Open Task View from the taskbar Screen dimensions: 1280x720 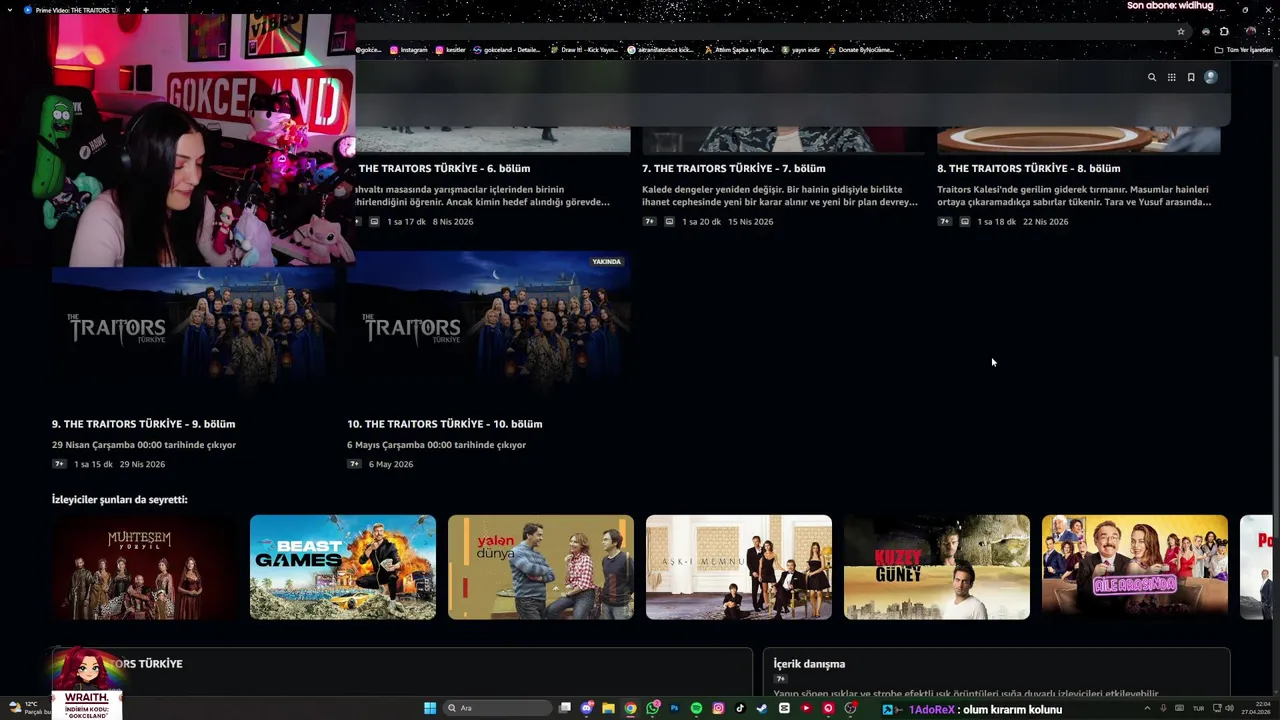coord(565,708)
